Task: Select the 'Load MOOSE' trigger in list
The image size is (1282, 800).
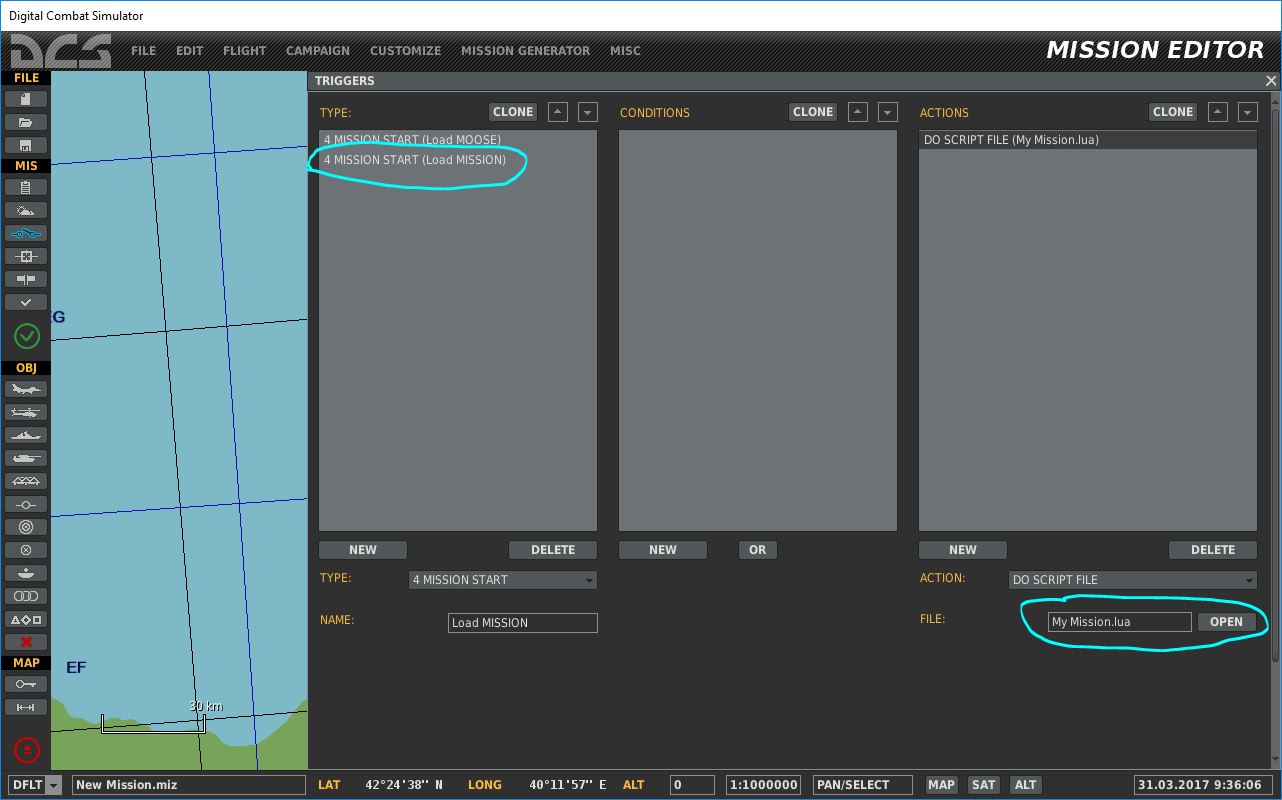Action: 412,140
